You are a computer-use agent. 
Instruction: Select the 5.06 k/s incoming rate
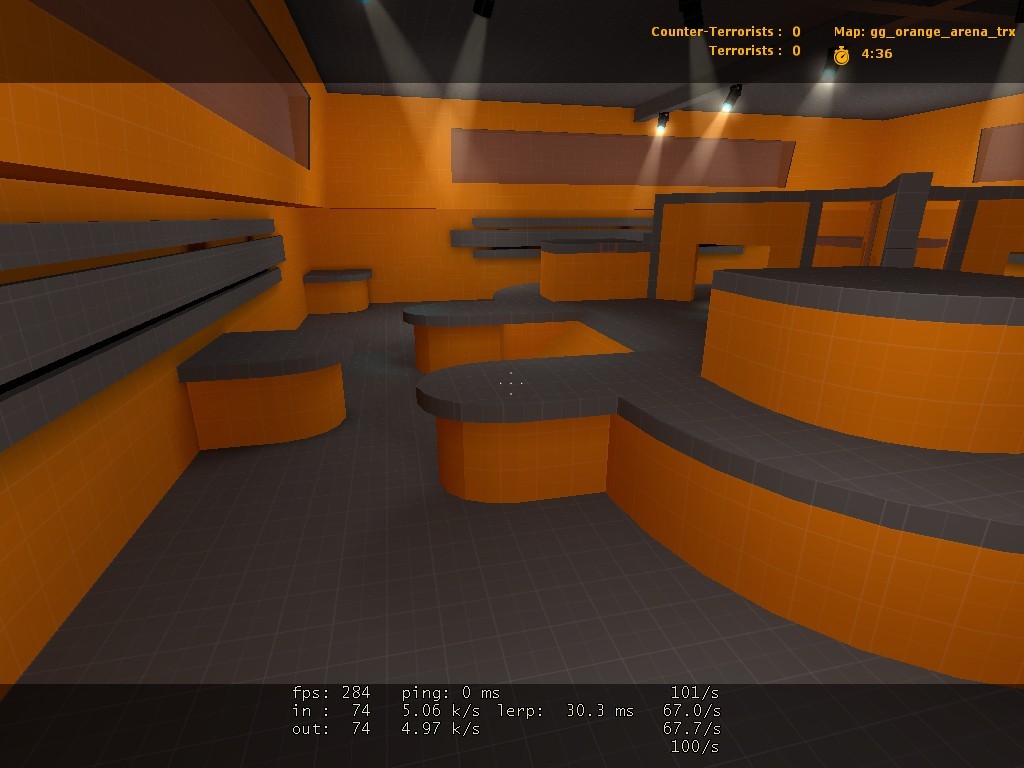[441, 711]
